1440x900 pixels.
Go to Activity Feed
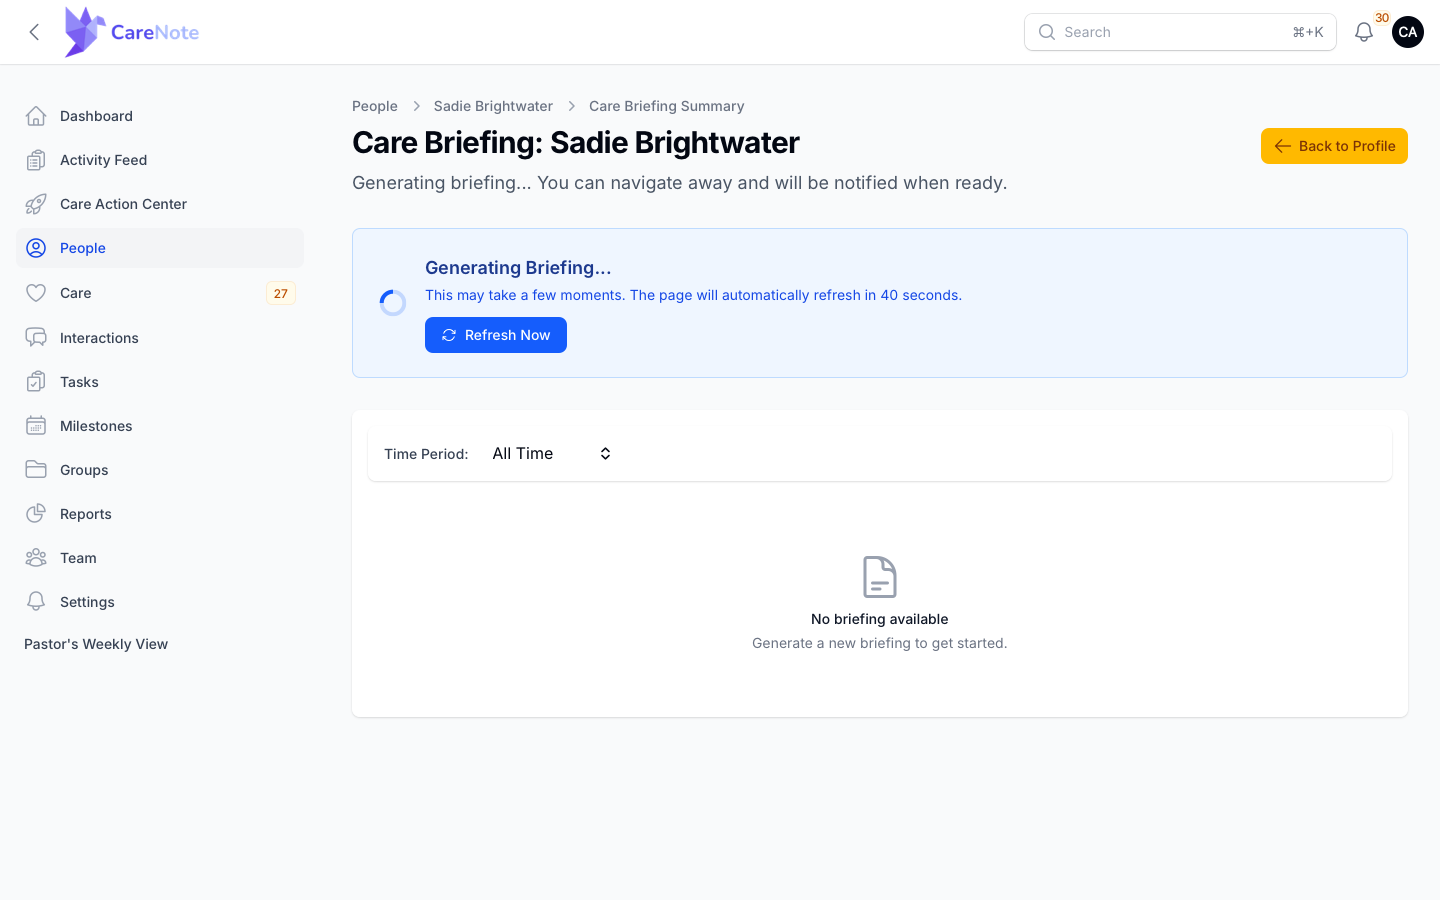160,160
